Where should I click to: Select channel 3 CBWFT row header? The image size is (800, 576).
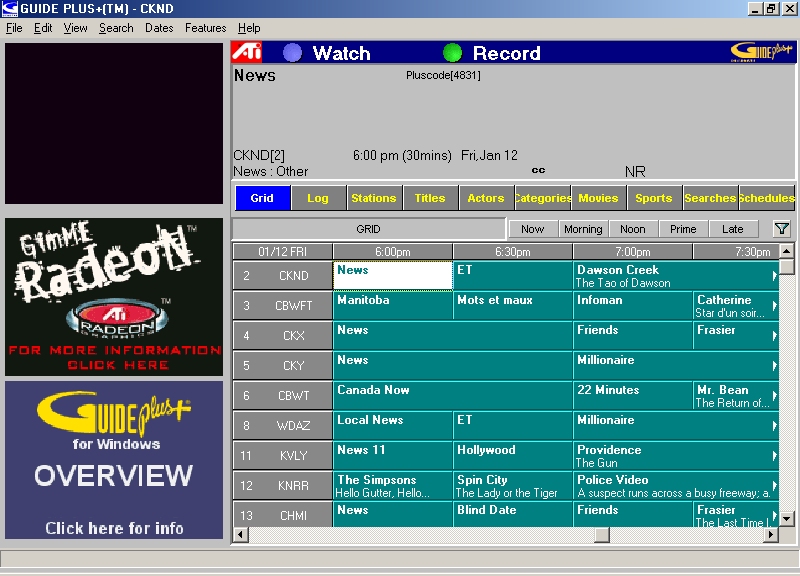click(283, 306)
